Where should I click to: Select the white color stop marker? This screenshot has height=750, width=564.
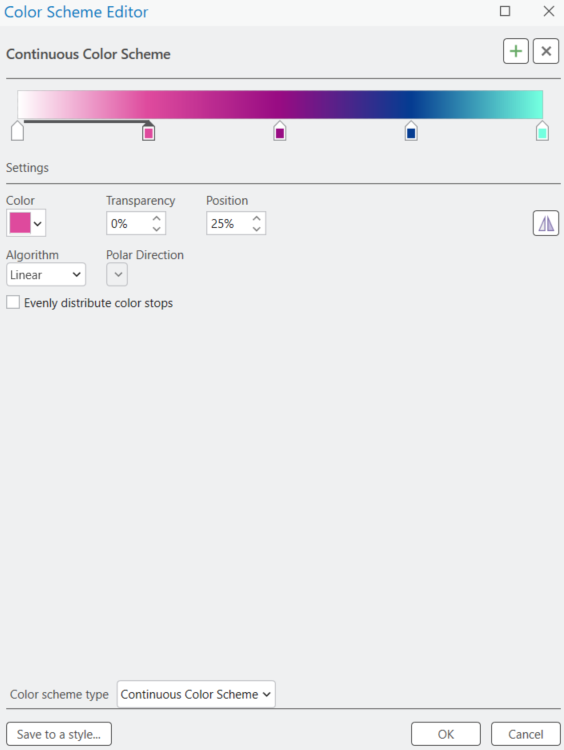tap(17, 131)
